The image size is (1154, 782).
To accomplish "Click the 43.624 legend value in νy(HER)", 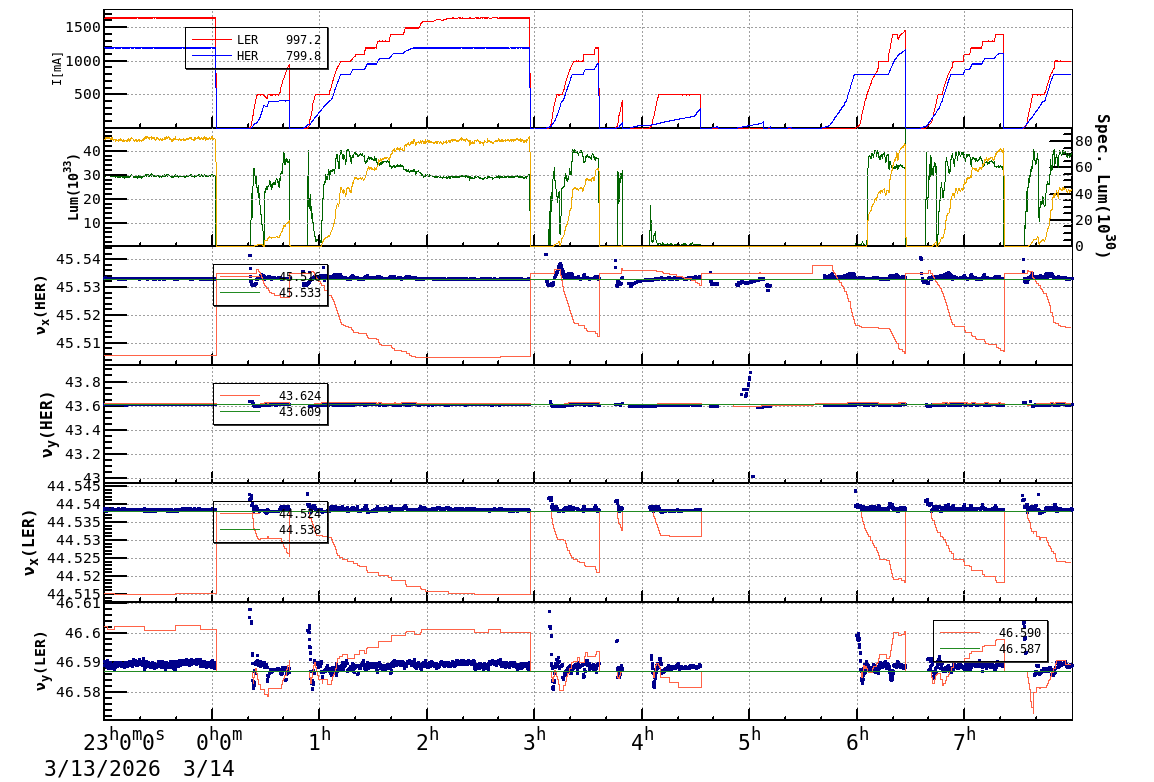I will 300,396.
